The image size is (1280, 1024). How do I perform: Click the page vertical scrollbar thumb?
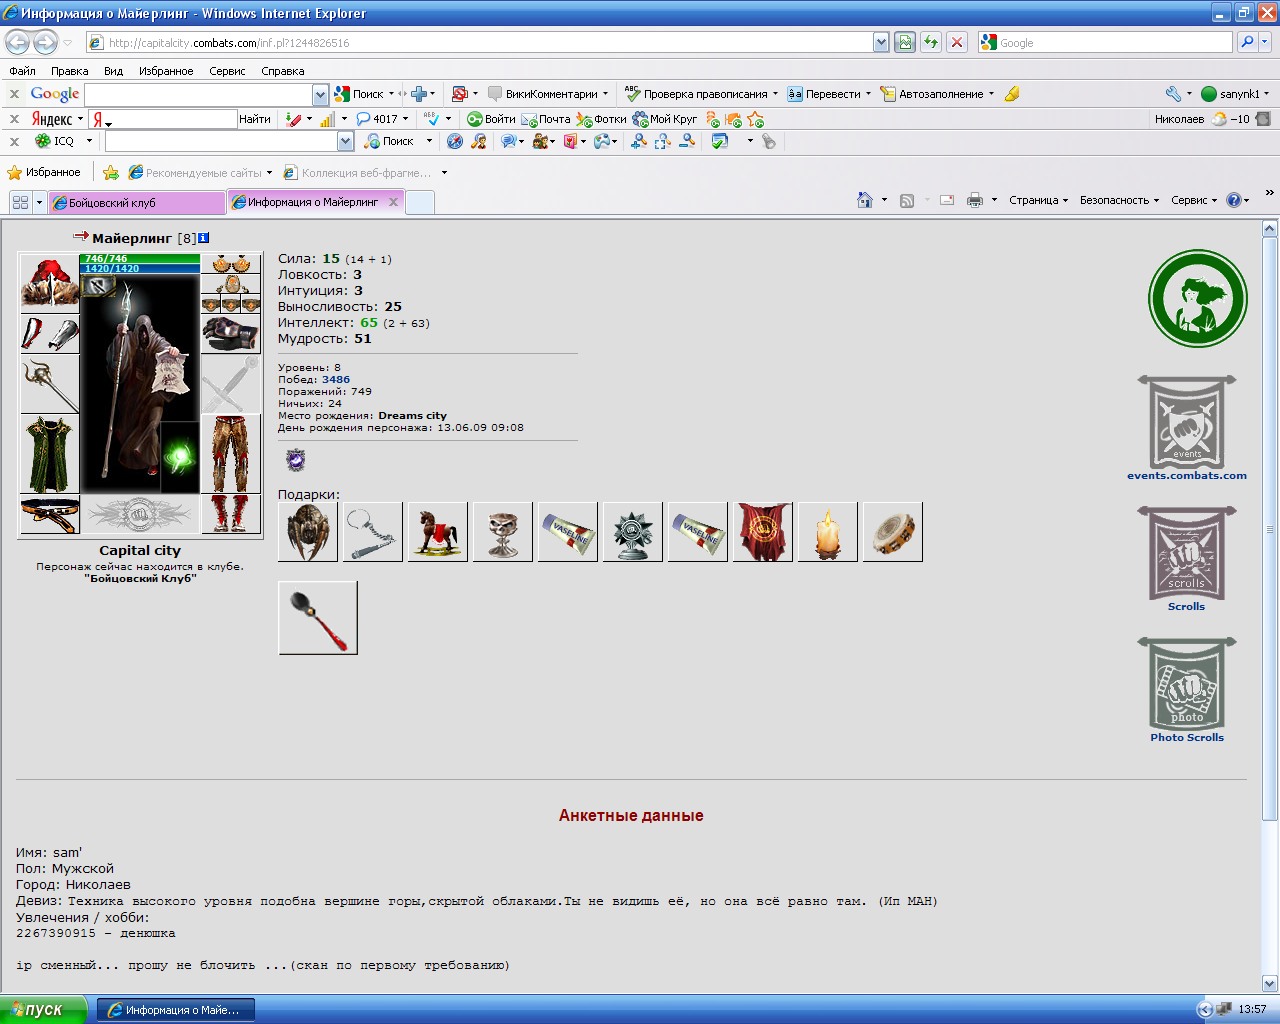click(1270, 529)
